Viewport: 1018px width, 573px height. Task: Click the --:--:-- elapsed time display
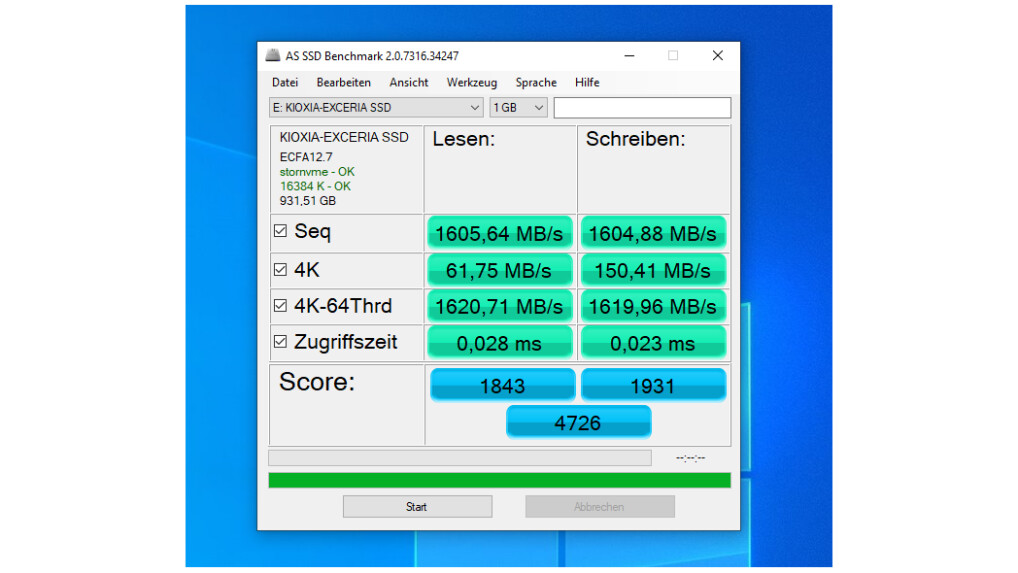(690, 458)
